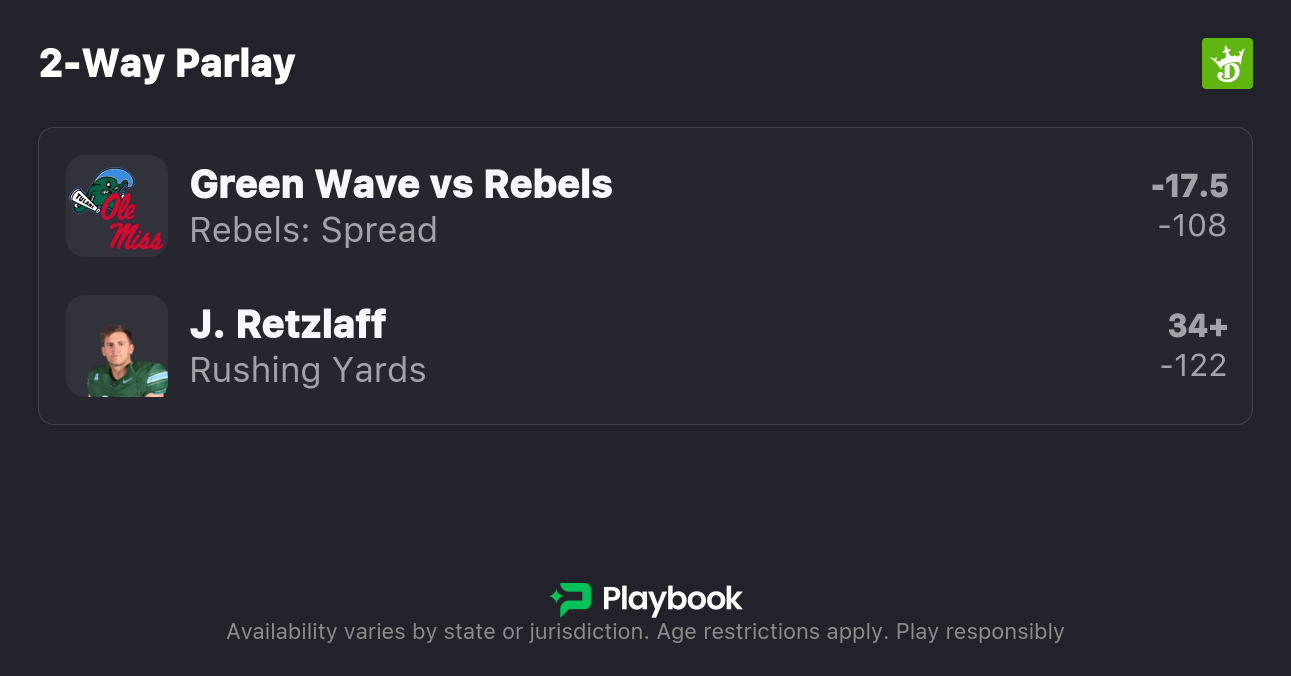Click the green Playbook logo icon
The image size is (1291, 676).
571,599
